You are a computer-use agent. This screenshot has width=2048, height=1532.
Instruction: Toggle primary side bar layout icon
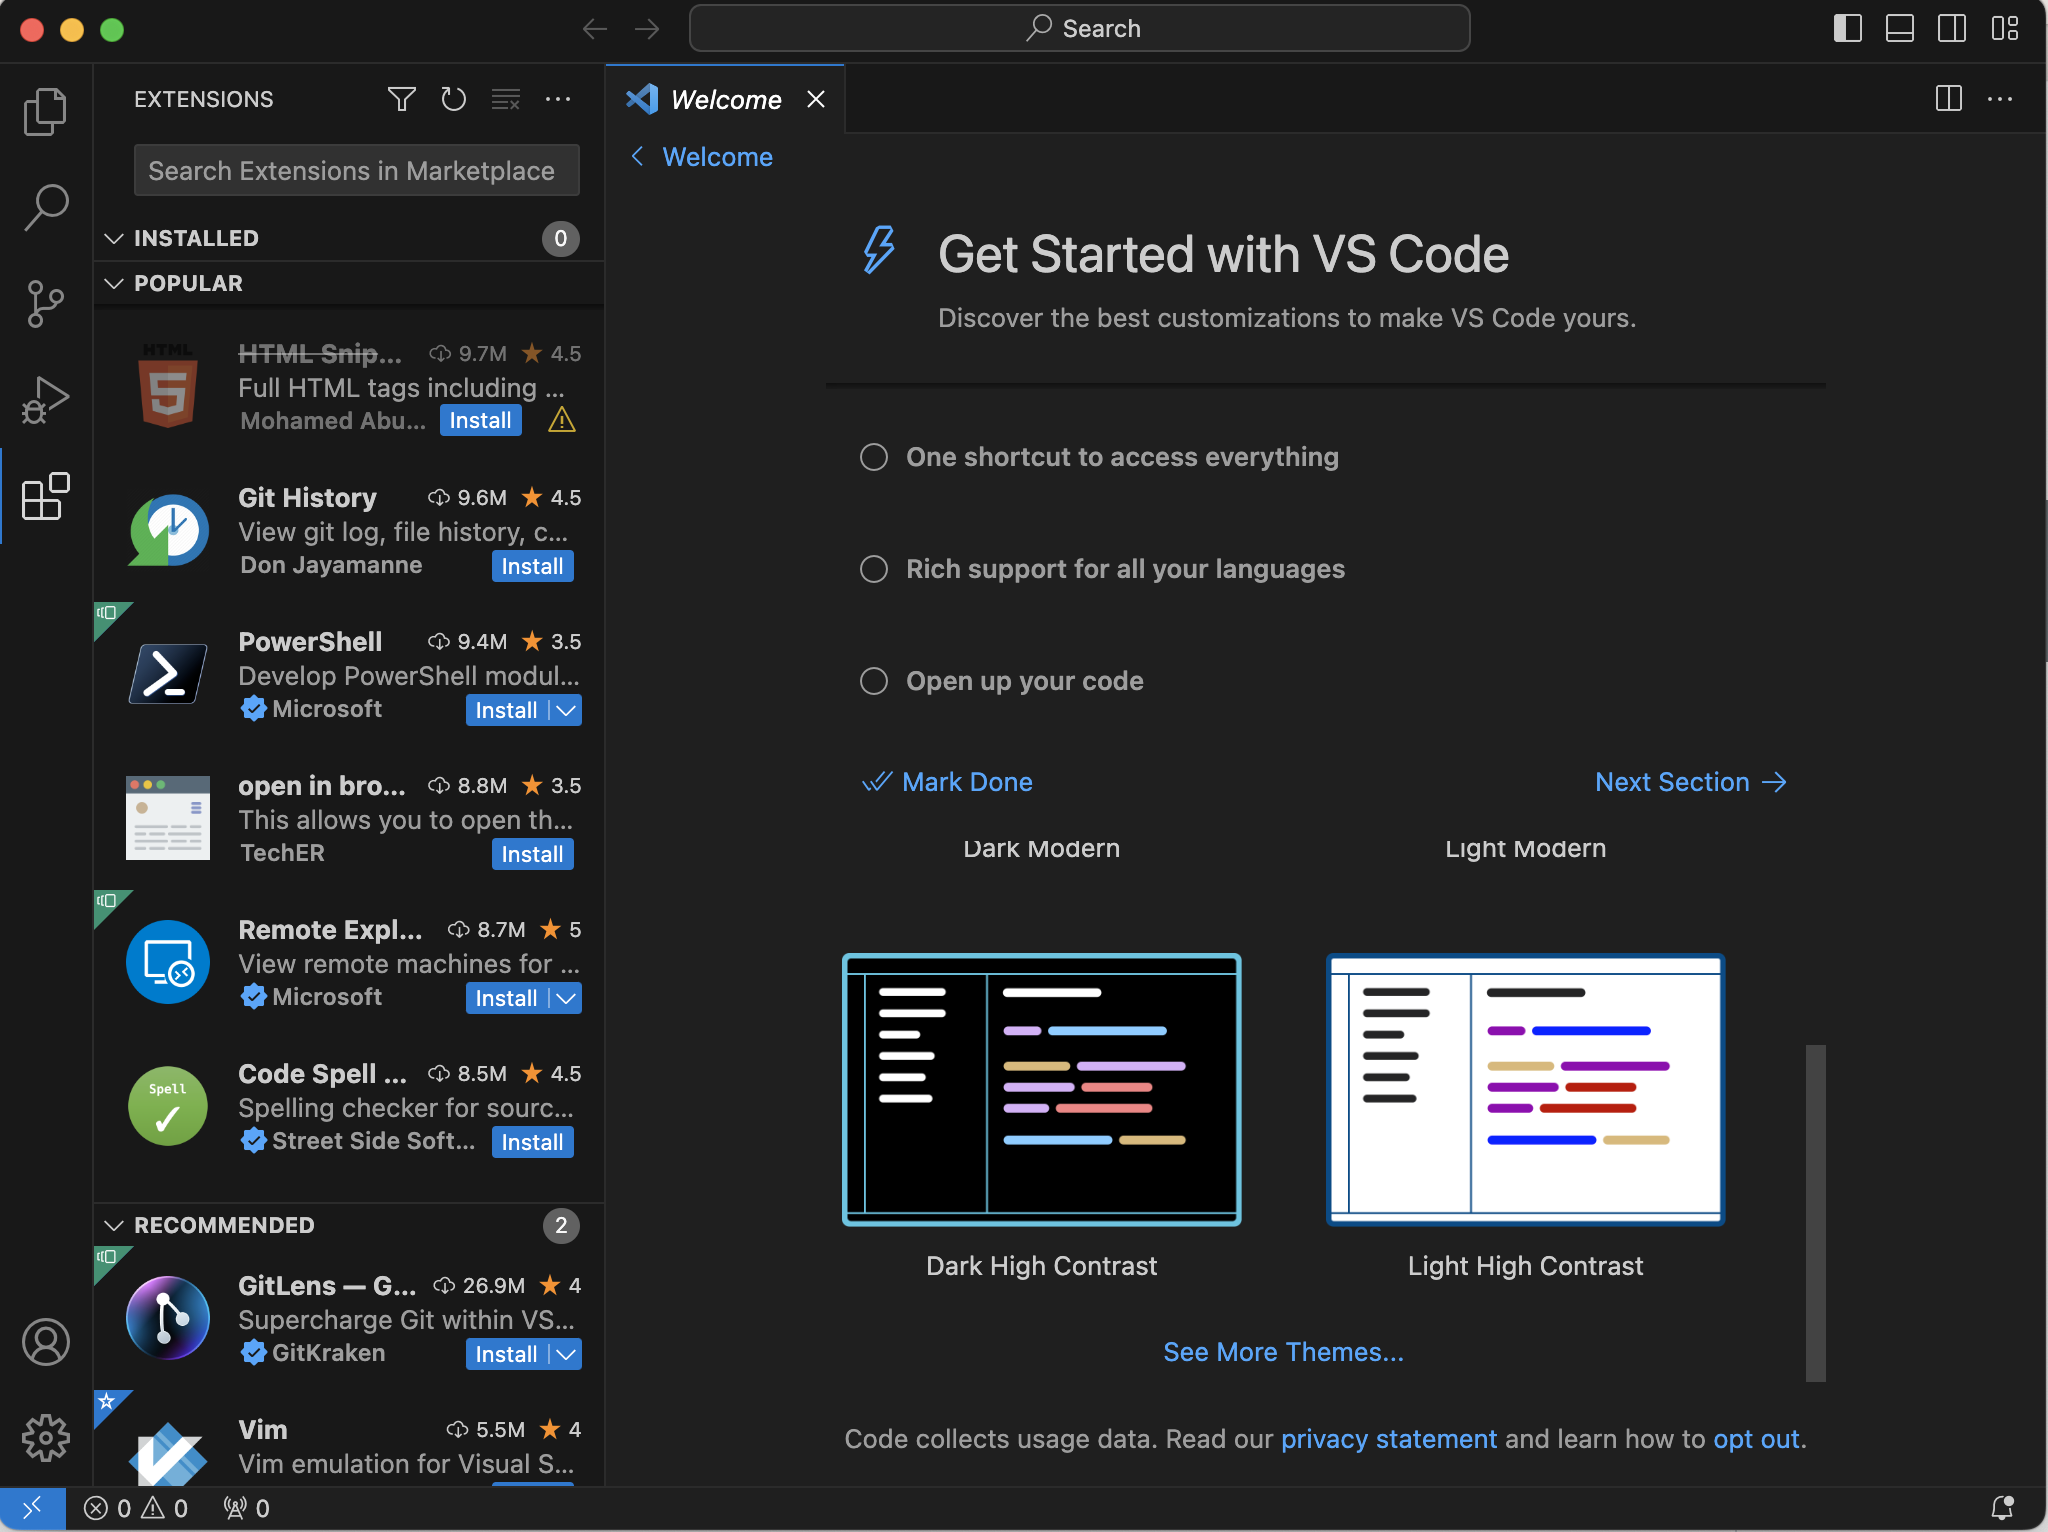point(1847,28)
